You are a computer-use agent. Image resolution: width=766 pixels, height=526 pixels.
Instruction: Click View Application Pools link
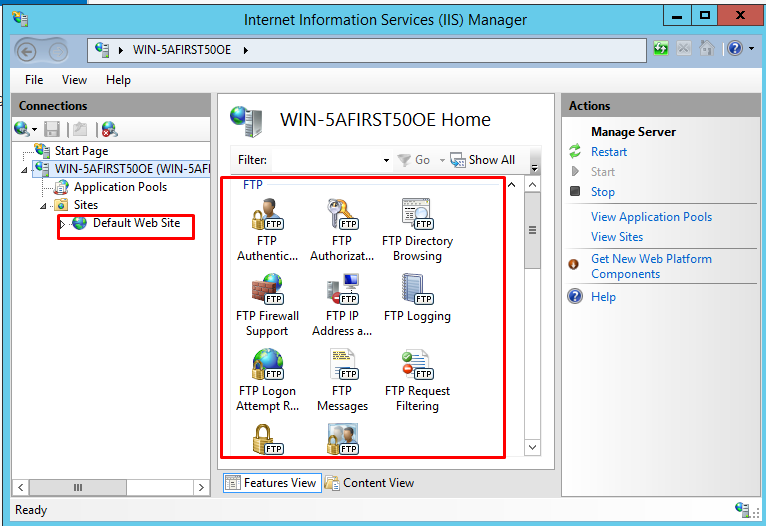pos(651,217)
